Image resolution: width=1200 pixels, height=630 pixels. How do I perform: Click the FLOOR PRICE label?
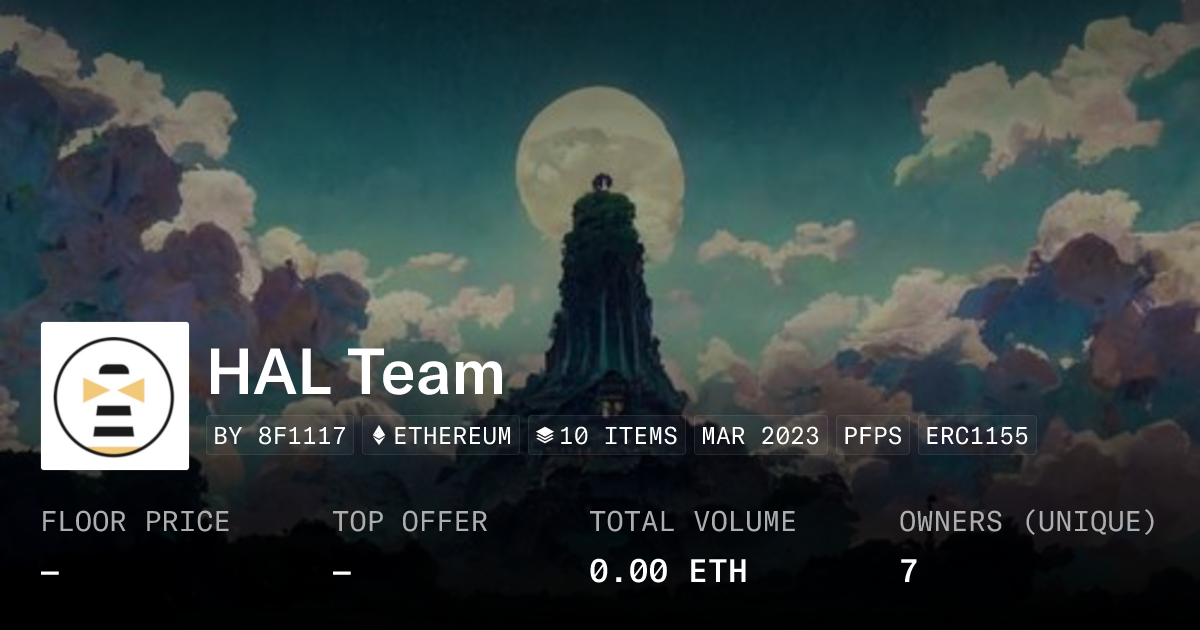pos(135,522)
